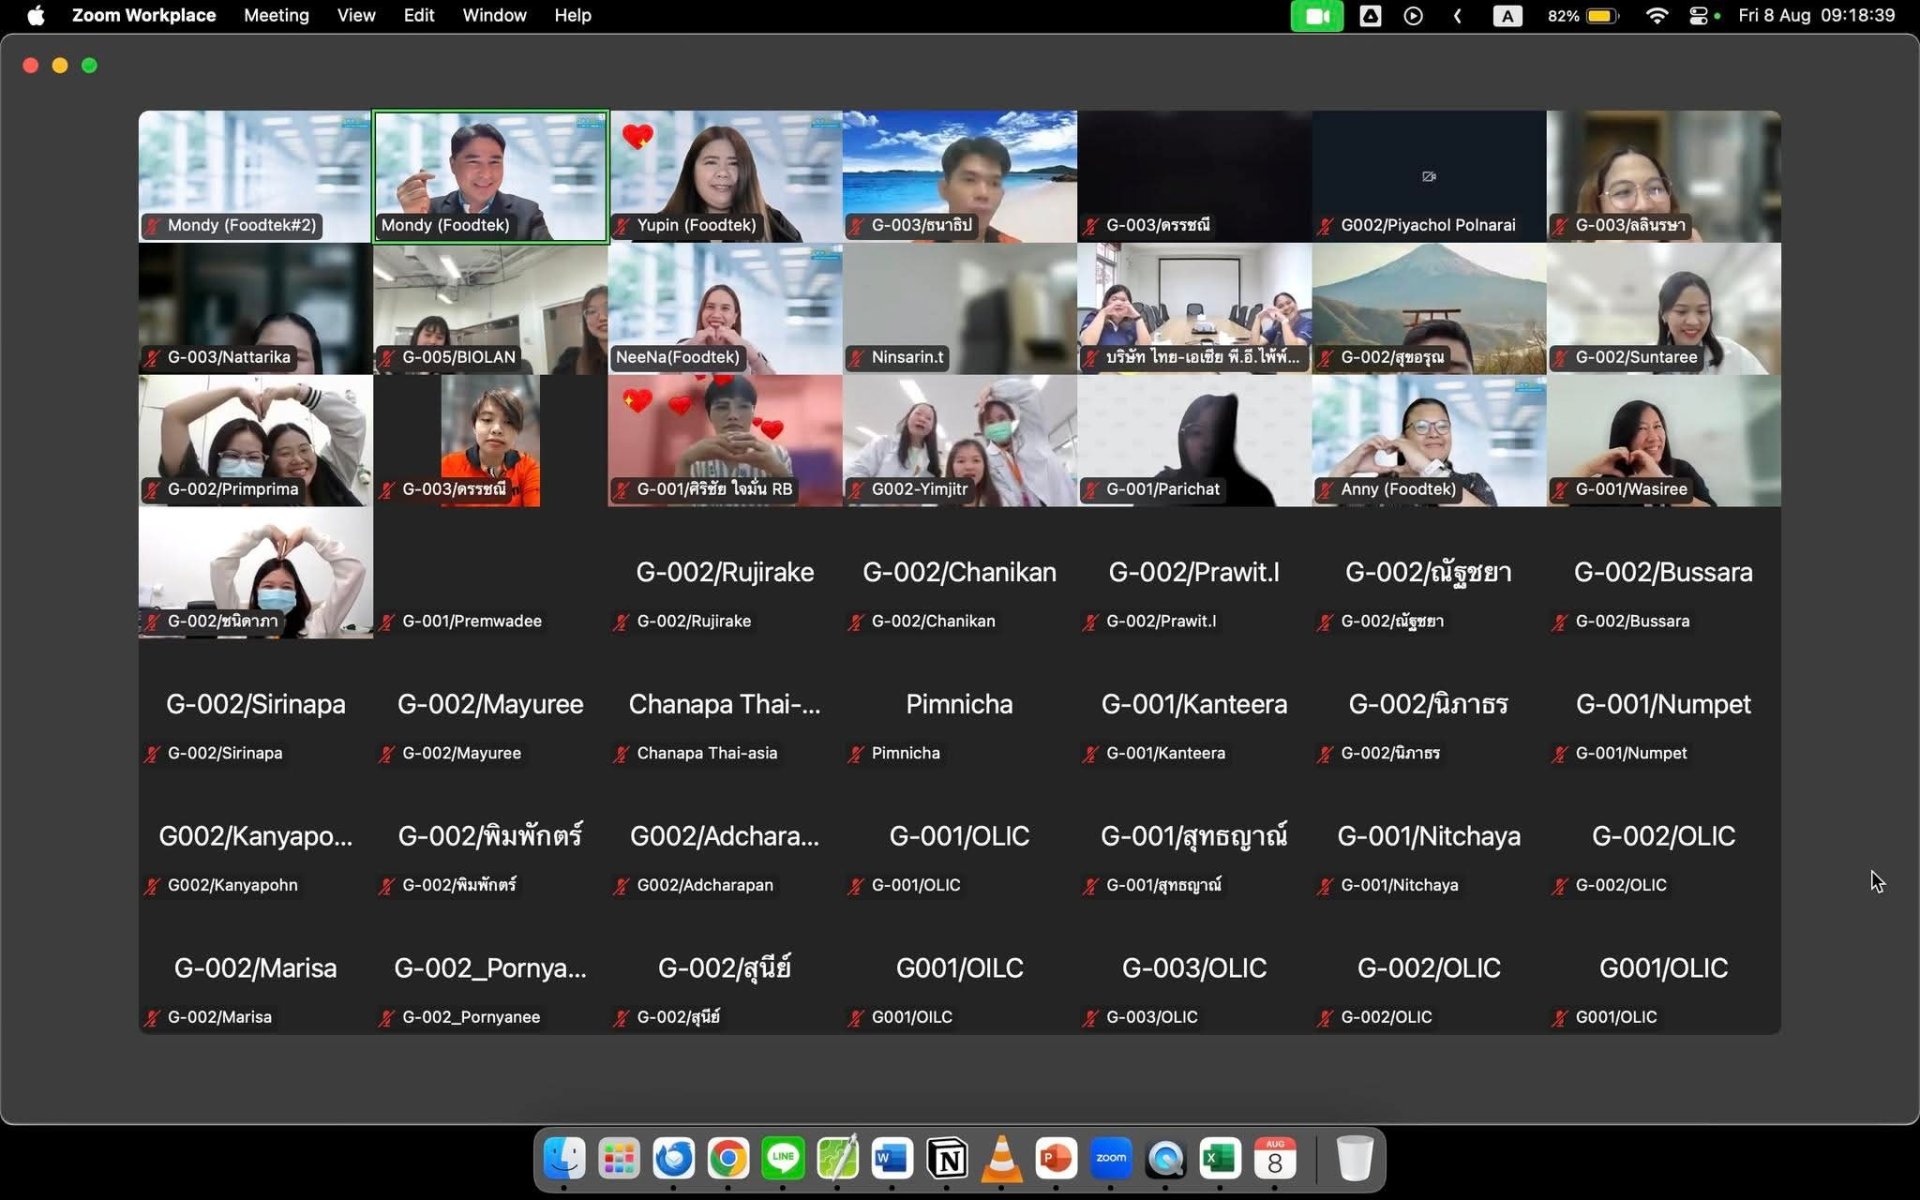
Task: Open the Wi-Fi status menu
Action: coord(1656,16)
